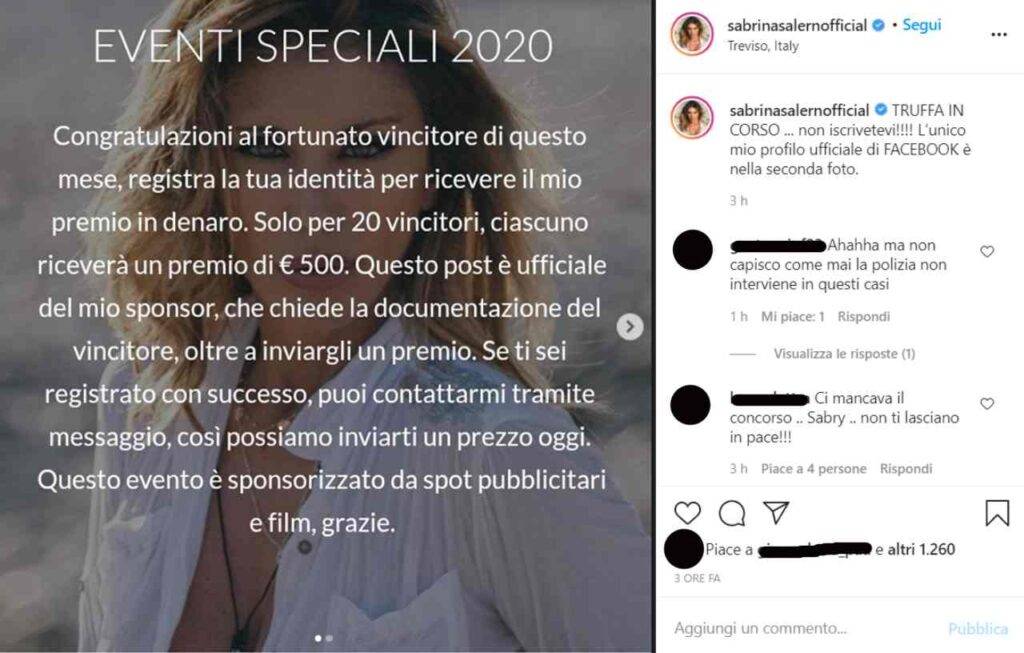Open comments via the speech bubble icon
This screenshot has width=1024, height=653.
click(731, 513)
